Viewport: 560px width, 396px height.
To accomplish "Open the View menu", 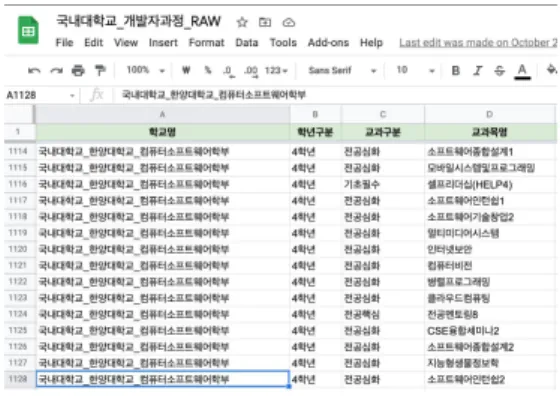I will click(x=126, y=42).
